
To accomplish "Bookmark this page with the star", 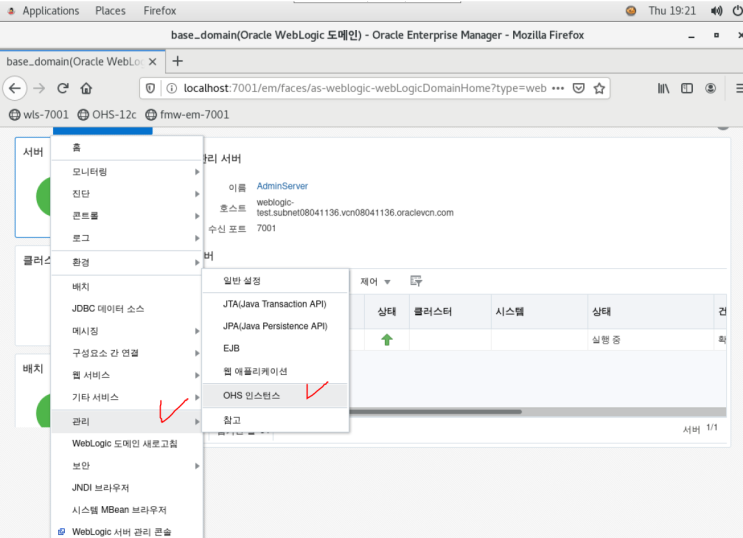I will tap(599, 88).
